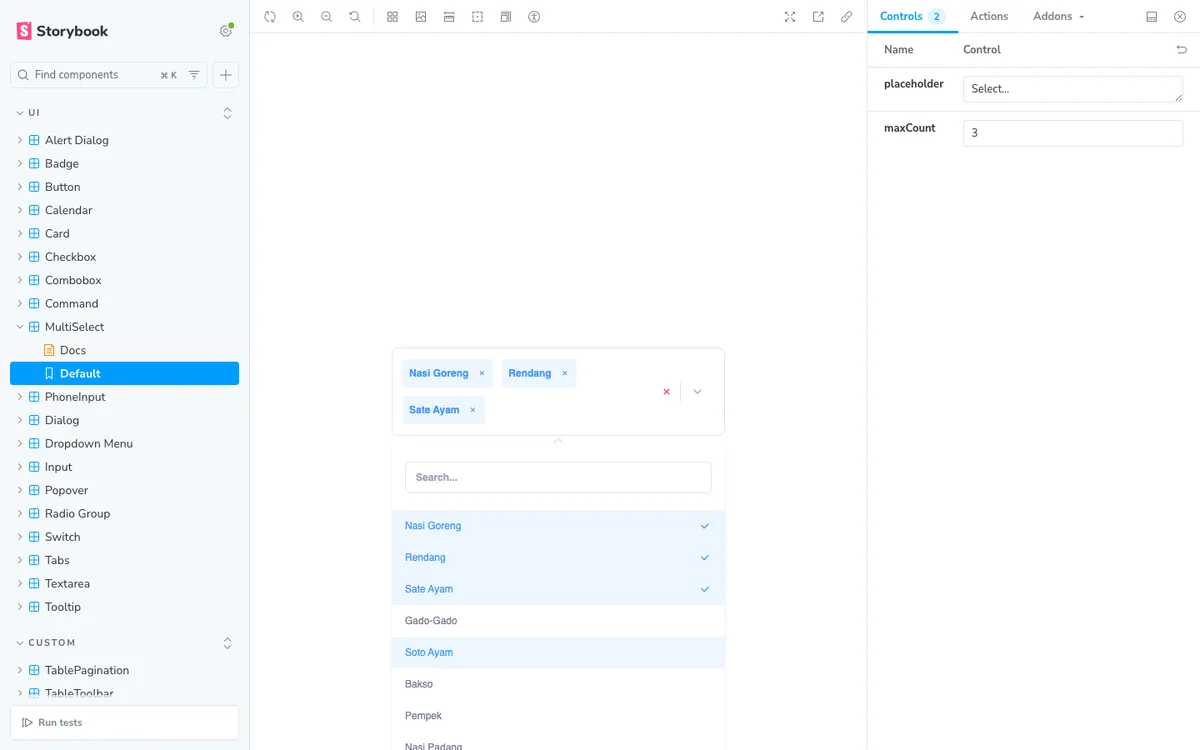
Task: Click the plus button to create story
Action: coord(226,75)
